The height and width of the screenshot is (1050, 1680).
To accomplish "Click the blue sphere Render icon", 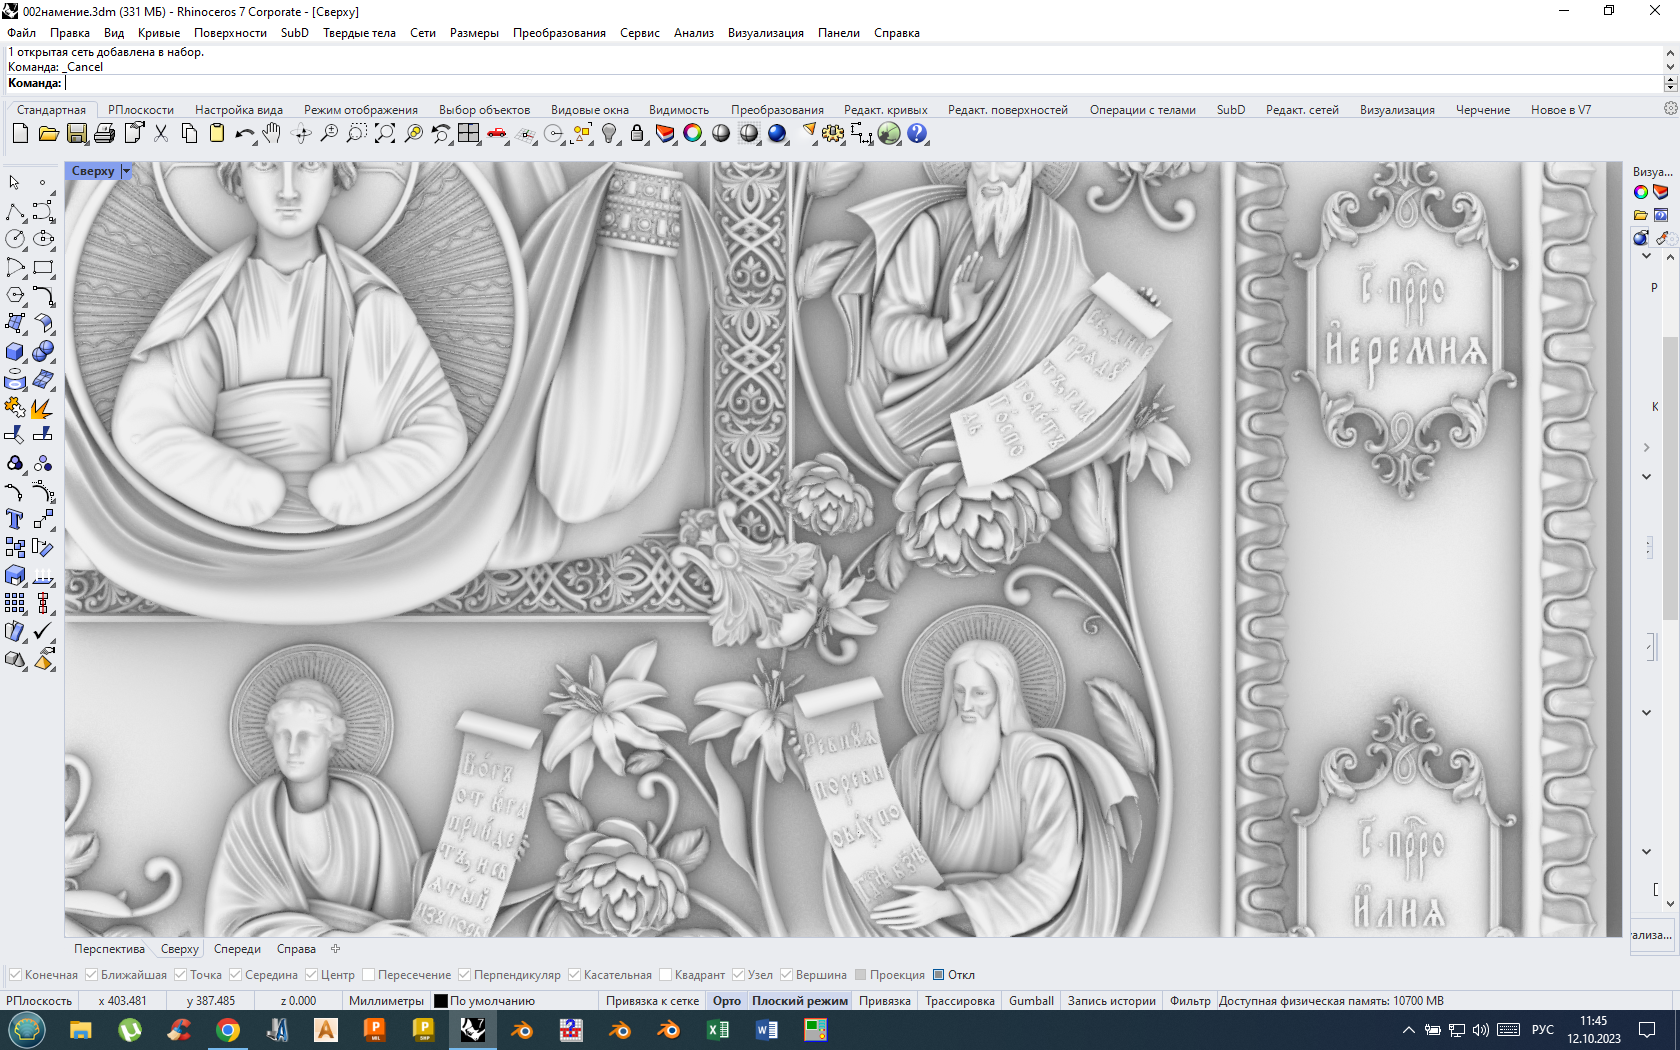I will point(777,133).
